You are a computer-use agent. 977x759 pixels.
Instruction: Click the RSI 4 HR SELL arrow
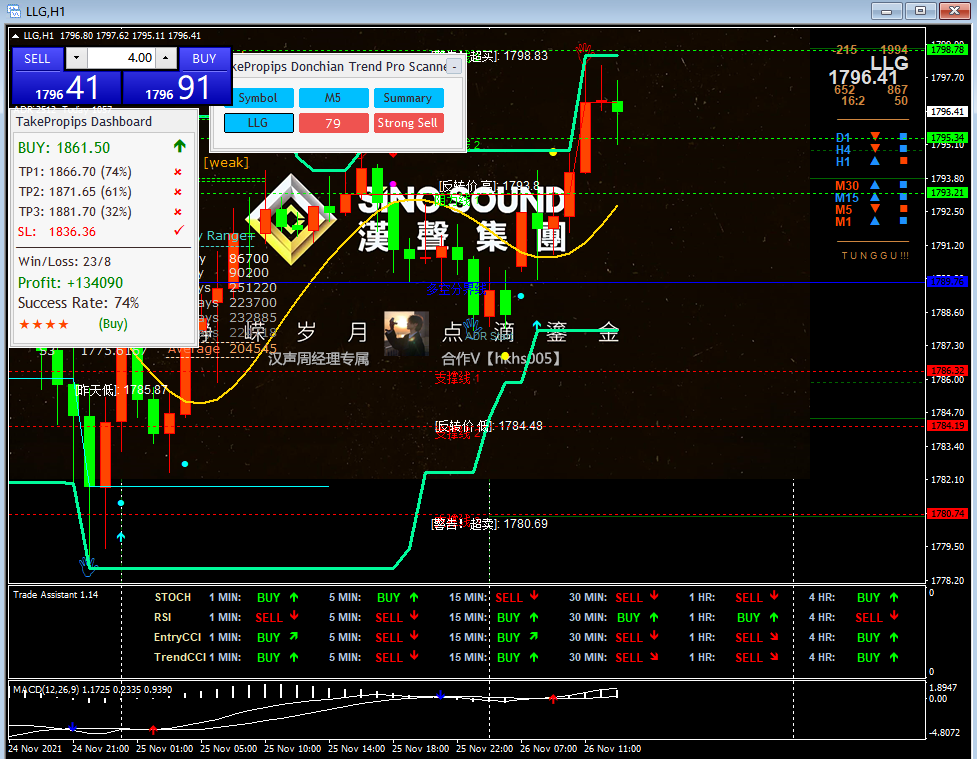point(894,616)
